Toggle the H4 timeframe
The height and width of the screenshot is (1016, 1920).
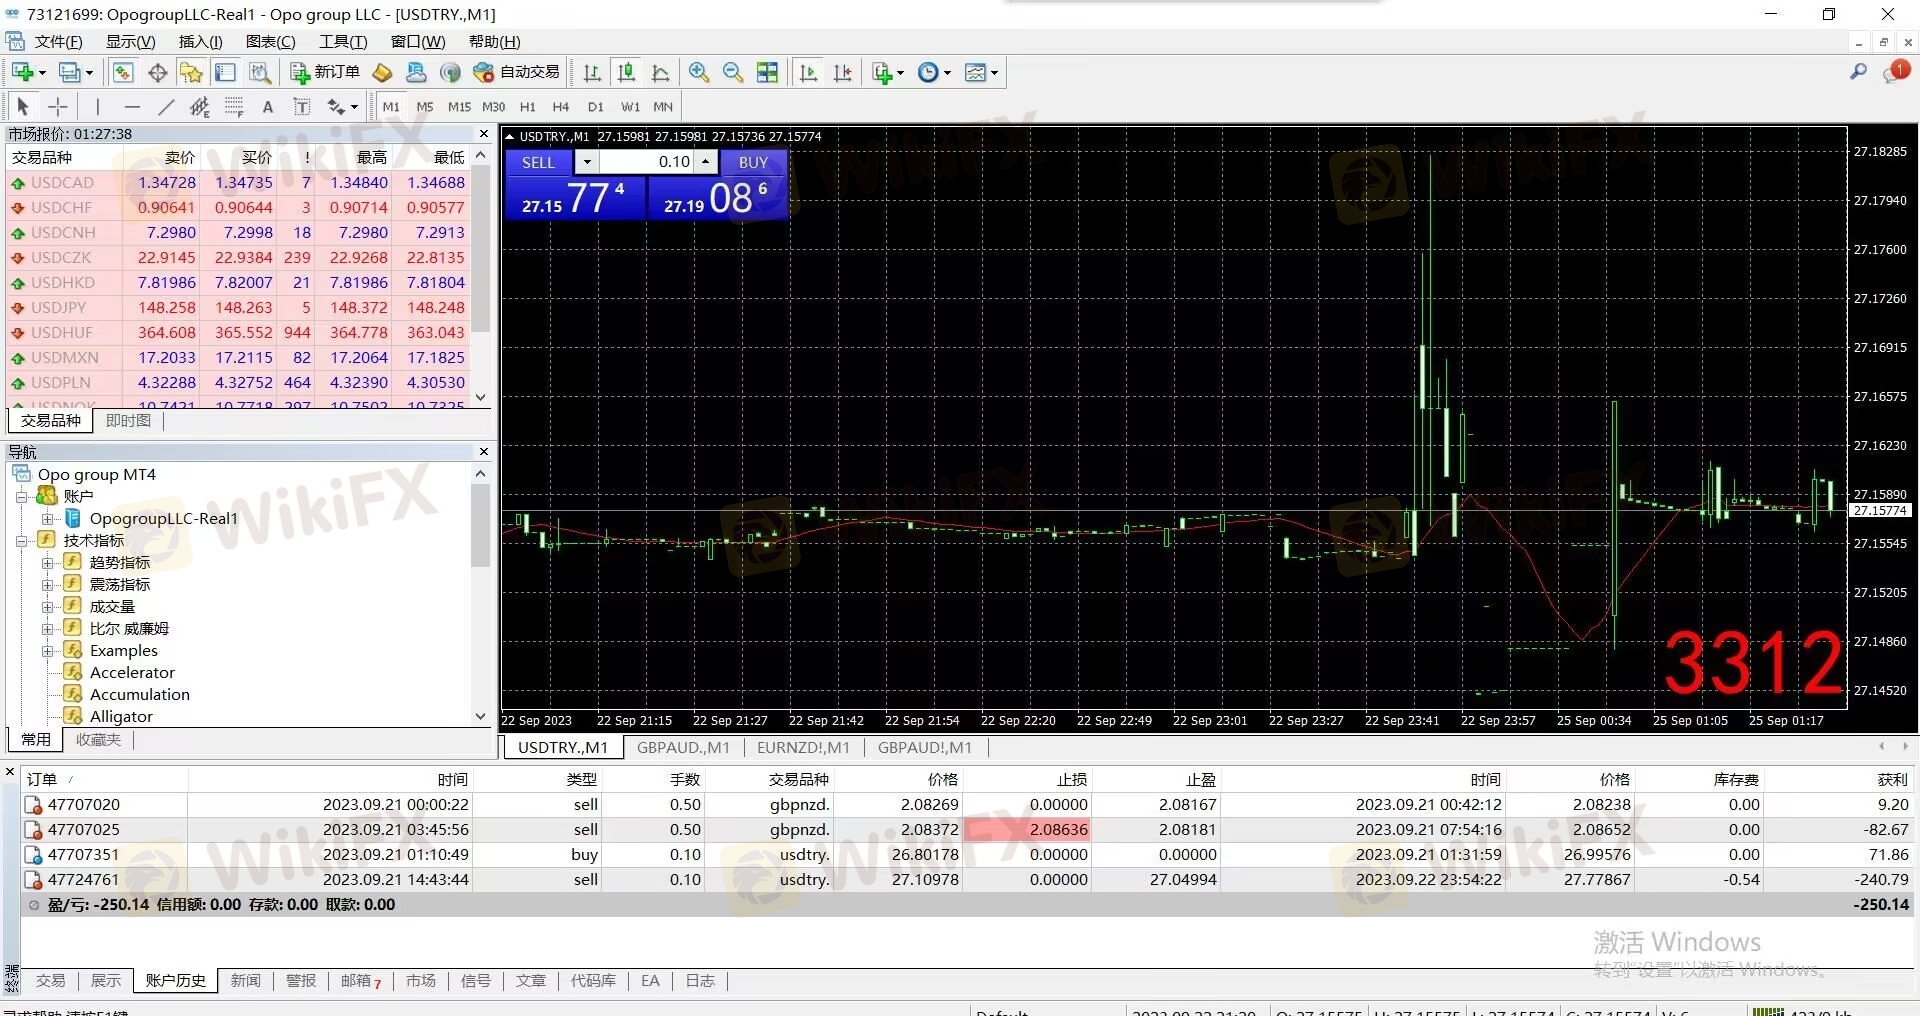point(561,106)
